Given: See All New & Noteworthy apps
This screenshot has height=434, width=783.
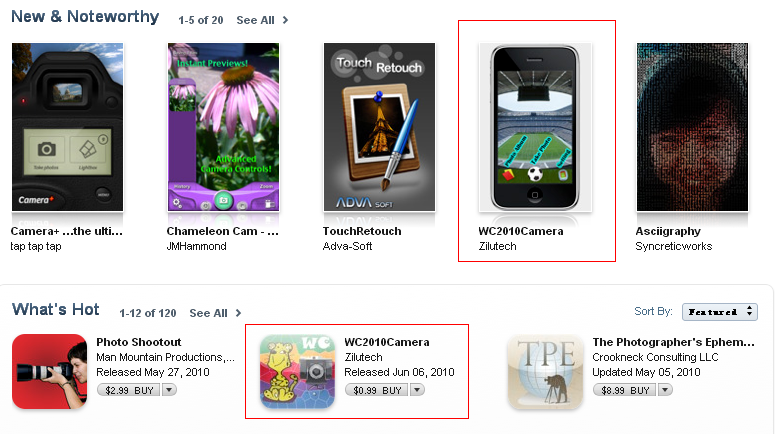Looking at the screenshot, I should tap(262, 20).
